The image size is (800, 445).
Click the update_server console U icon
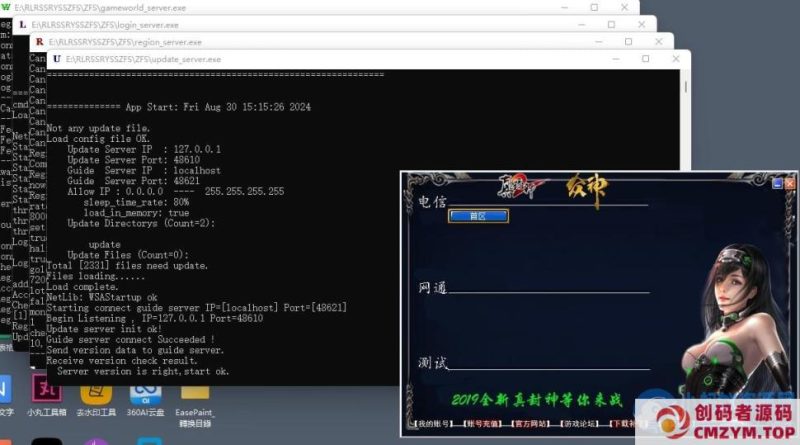click(x=56, y=60)
